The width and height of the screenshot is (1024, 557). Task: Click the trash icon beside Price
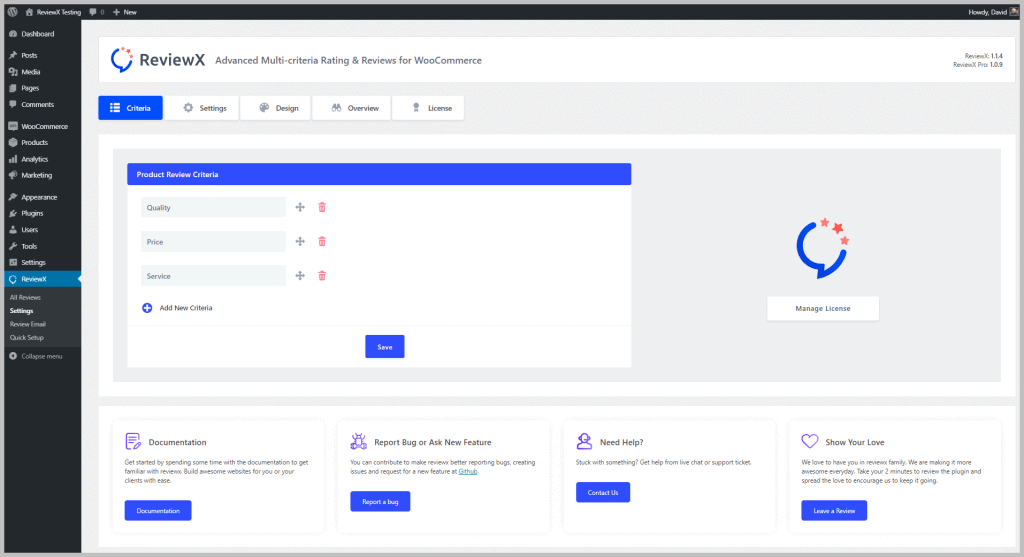point(322,241)
